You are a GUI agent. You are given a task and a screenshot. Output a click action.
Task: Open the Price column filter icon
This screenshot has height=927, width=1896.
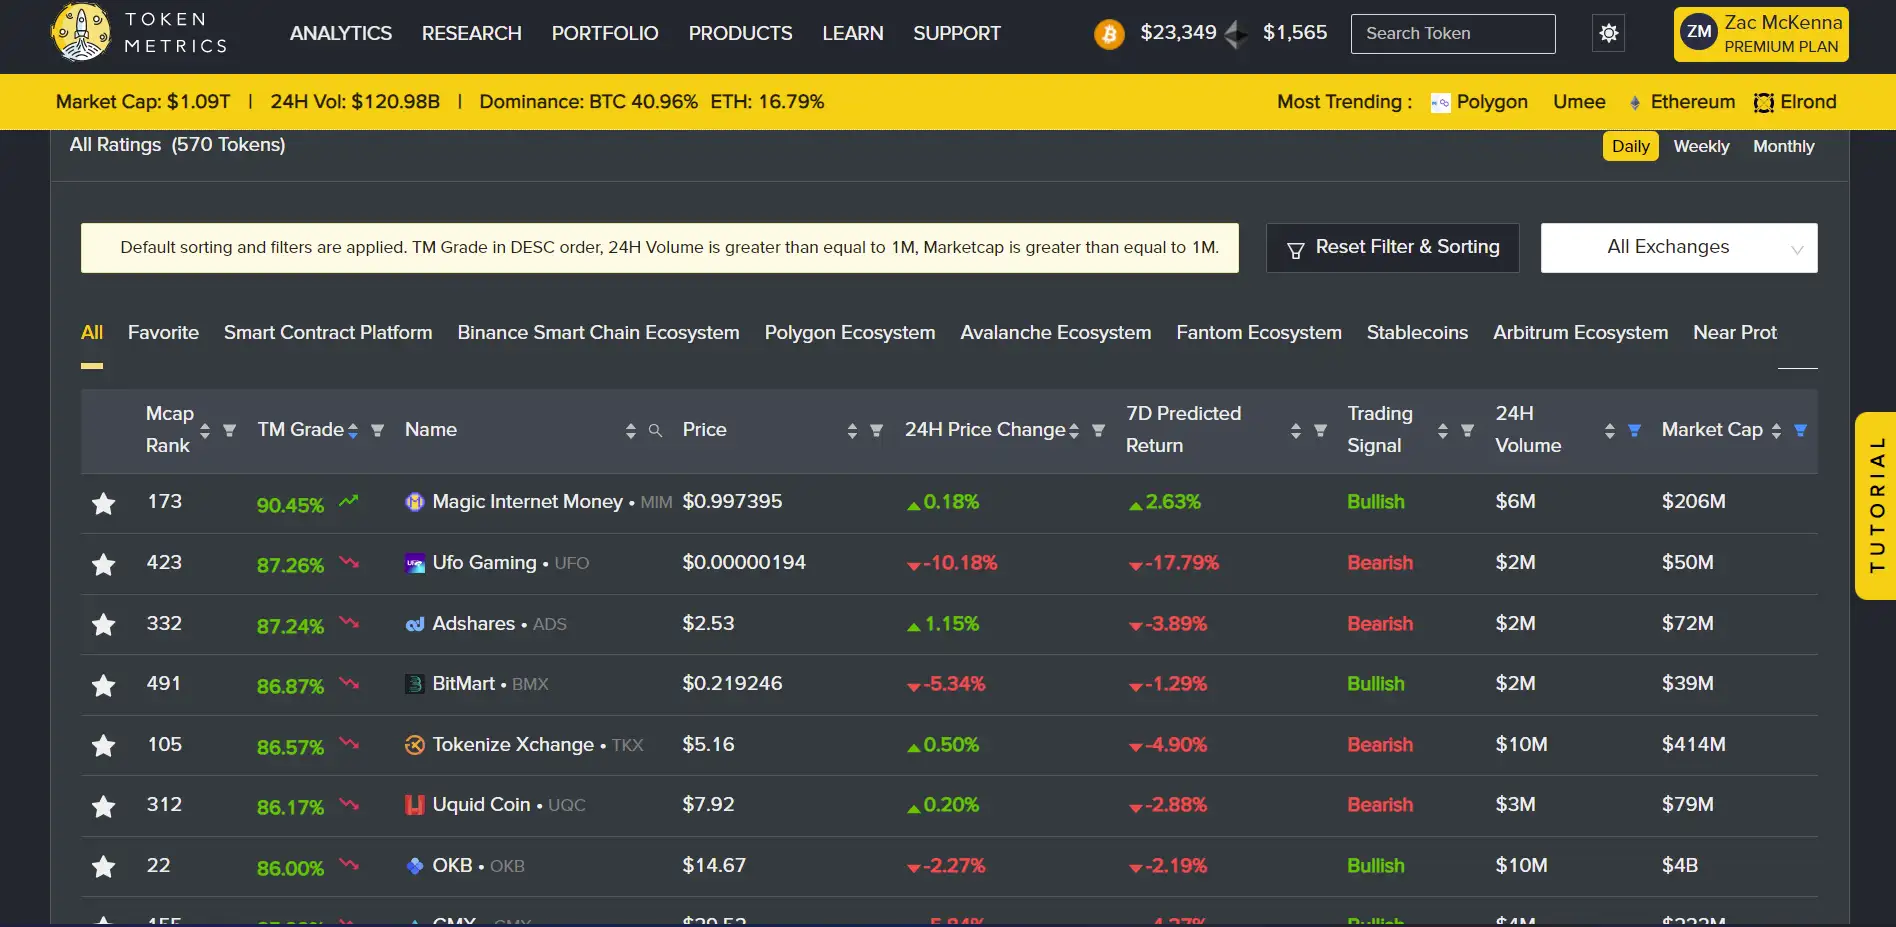(x=876, y=431)
